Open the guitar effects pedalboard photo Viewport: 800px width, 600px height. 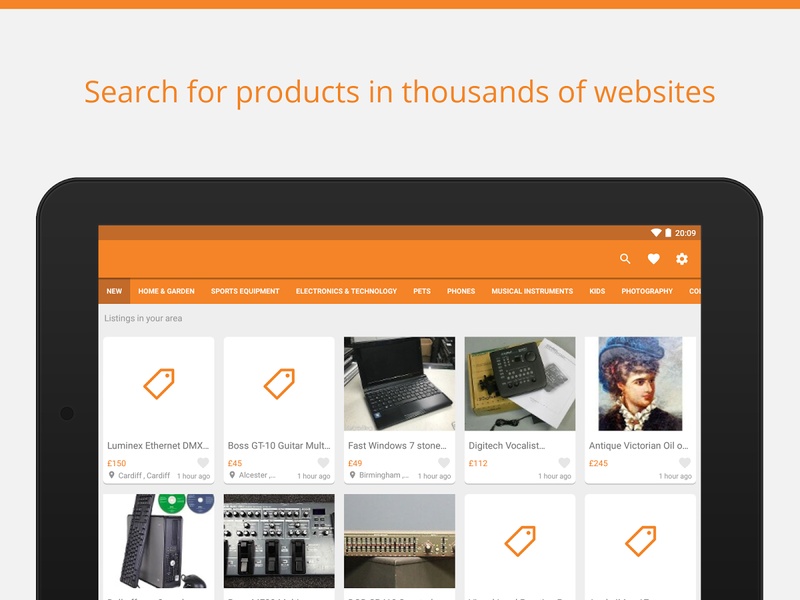(279, 541)
